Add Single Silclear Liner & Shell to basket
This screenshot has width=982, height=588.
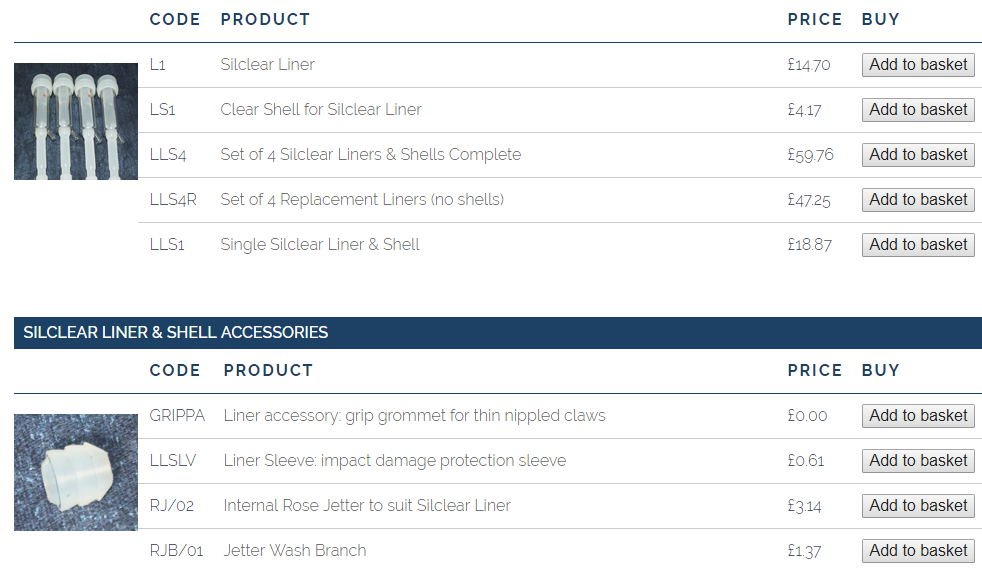[918, 245]
